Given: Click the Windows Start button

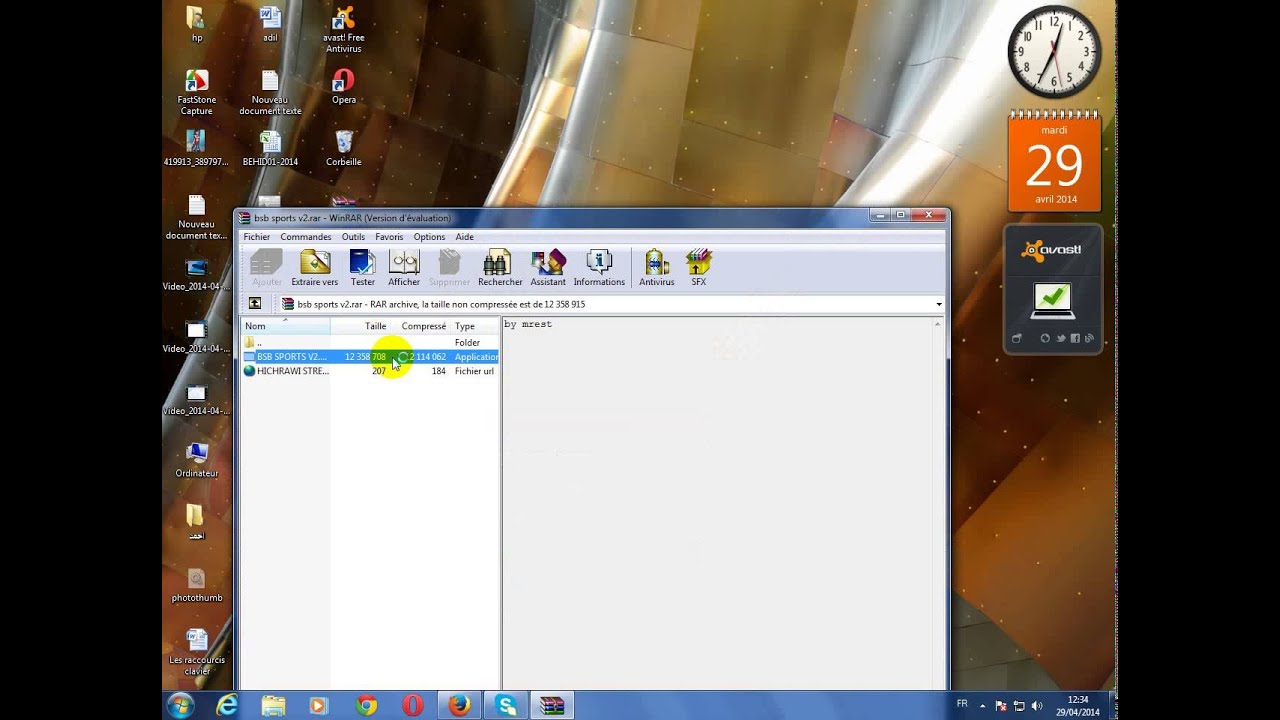Looking at the screenshot, I should point(181,705).
